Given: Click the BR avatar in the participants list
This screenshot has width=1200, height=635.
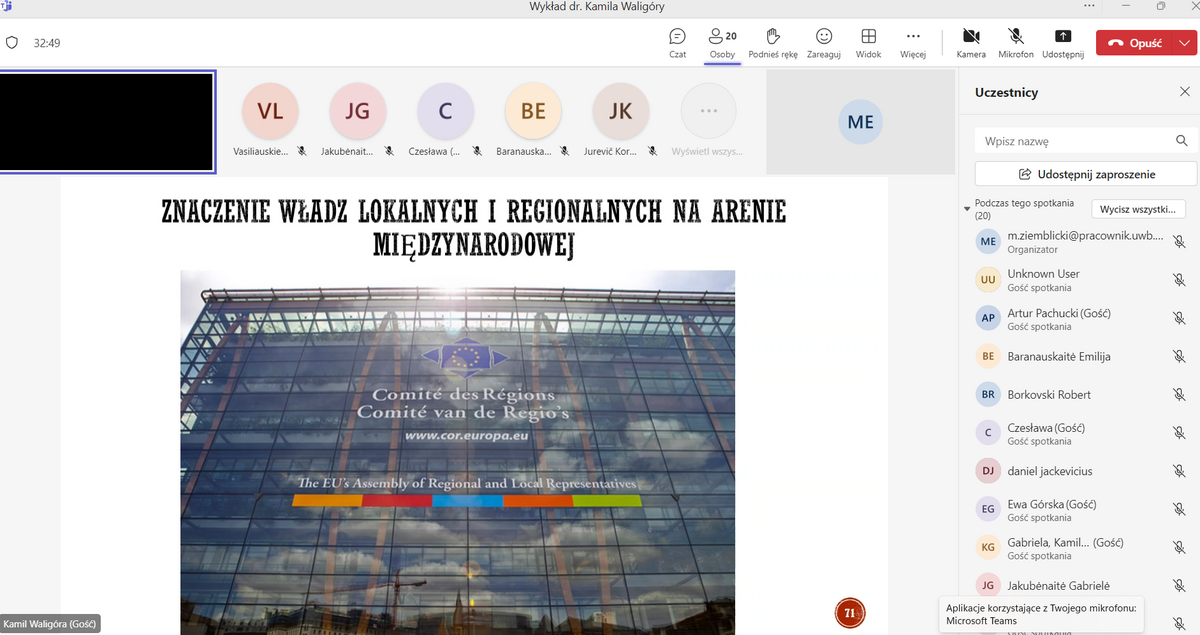Looking at the screenshot, I should pos(988,394).
